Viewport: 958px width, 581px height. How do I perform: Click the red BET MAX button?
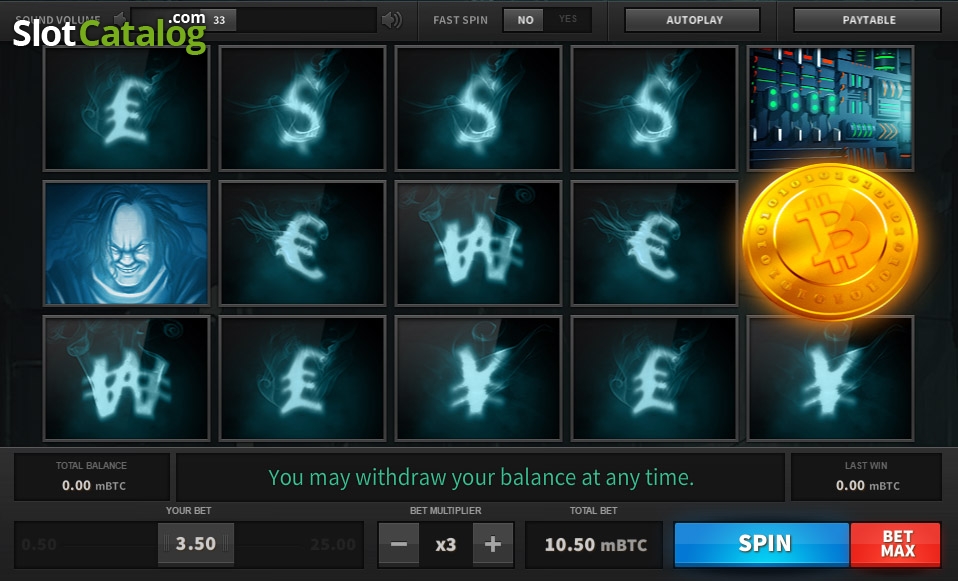pyautogui.click(x=896, y=544)
